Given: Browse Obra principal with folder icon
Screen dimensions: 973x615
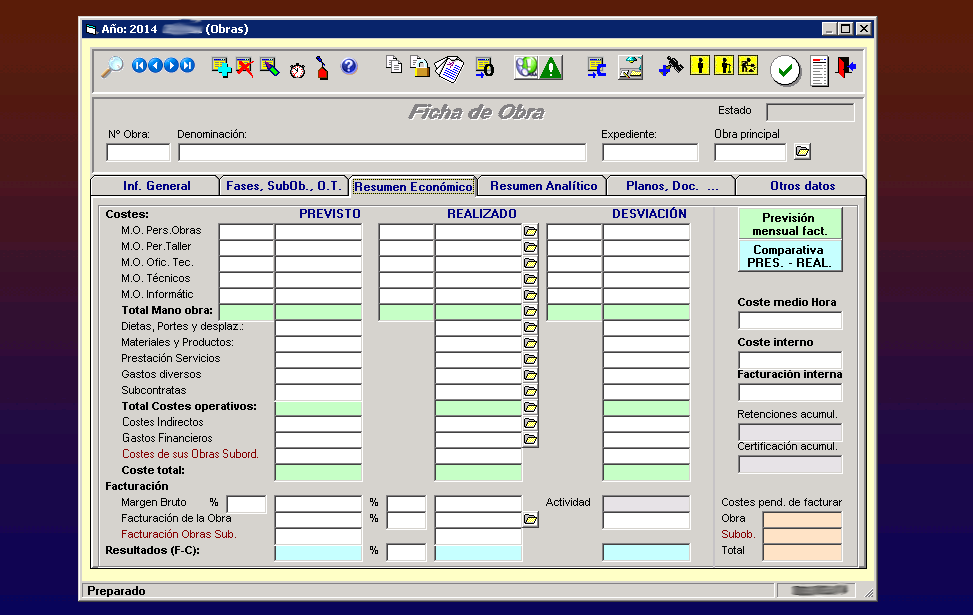Looking at the screenshot, I should pos(802,151).
